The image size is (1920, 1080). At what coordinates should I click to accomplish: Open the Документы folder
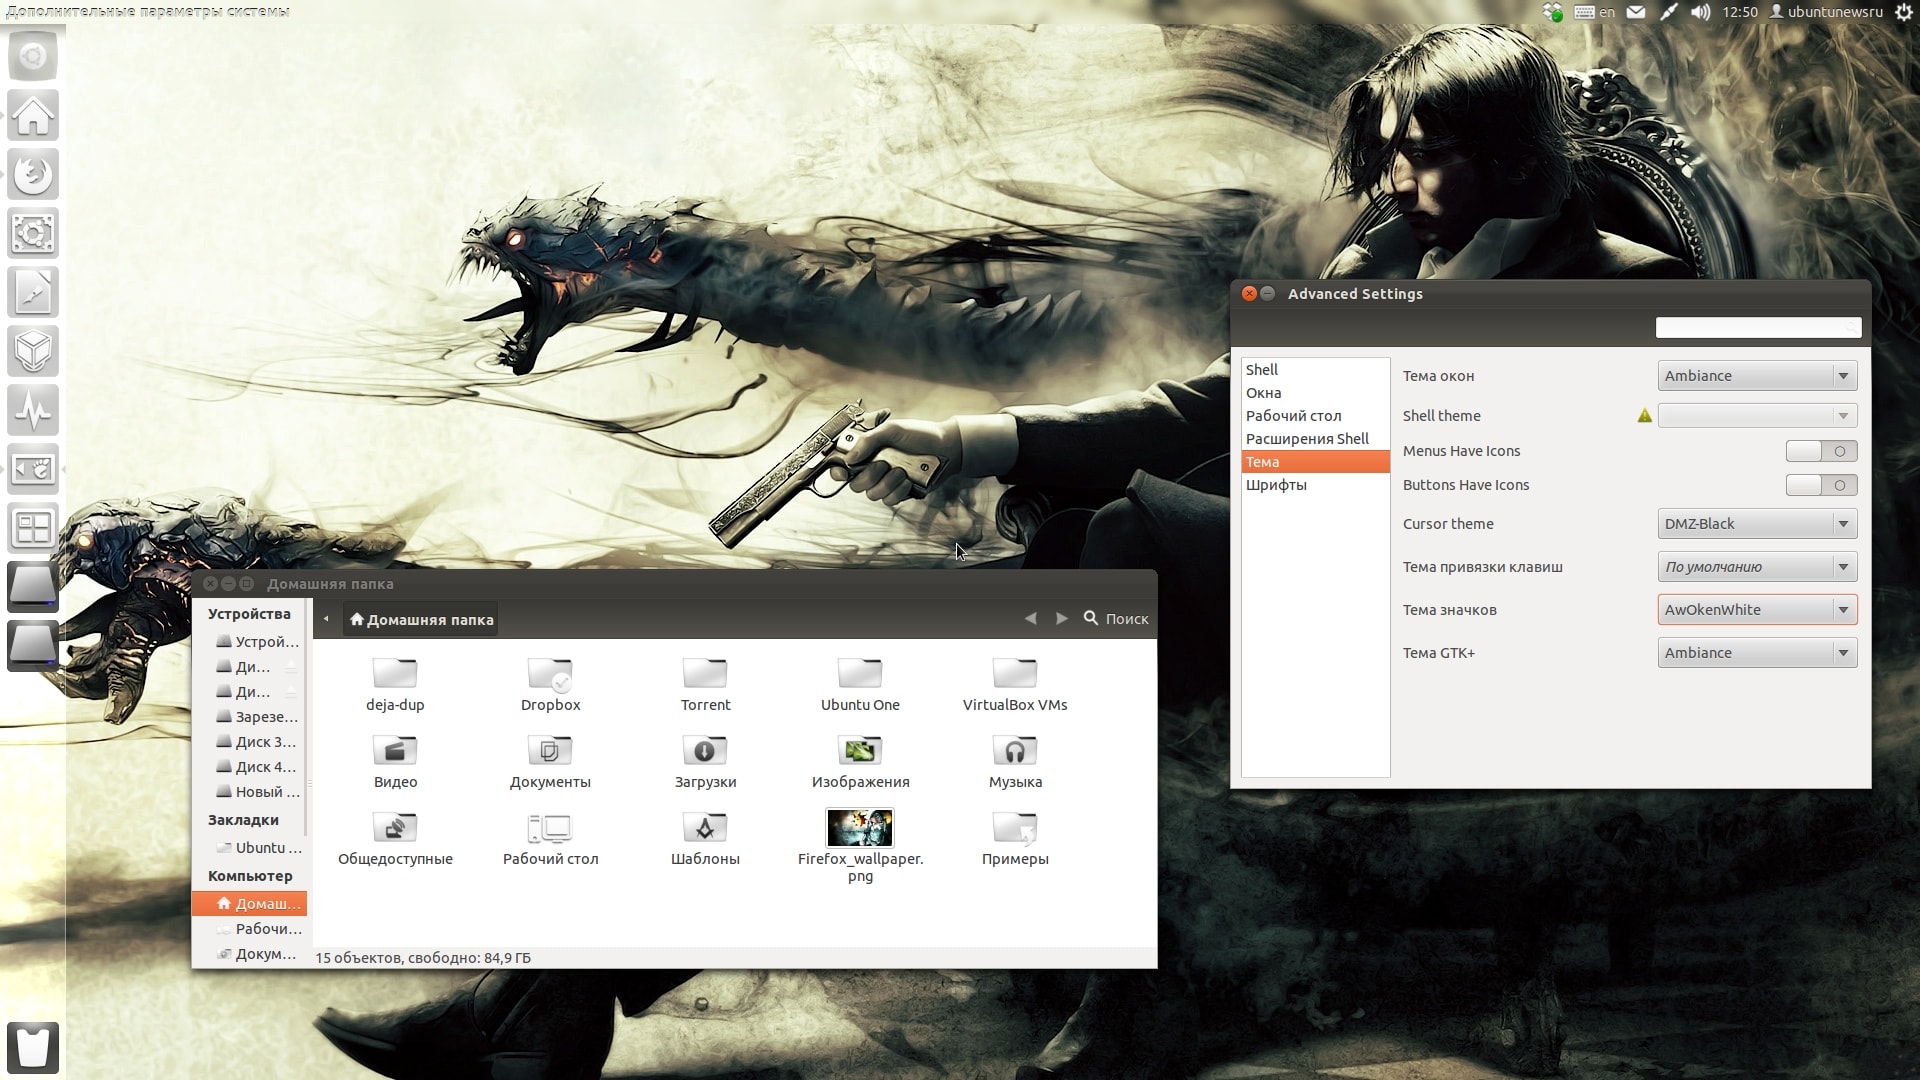550,761
